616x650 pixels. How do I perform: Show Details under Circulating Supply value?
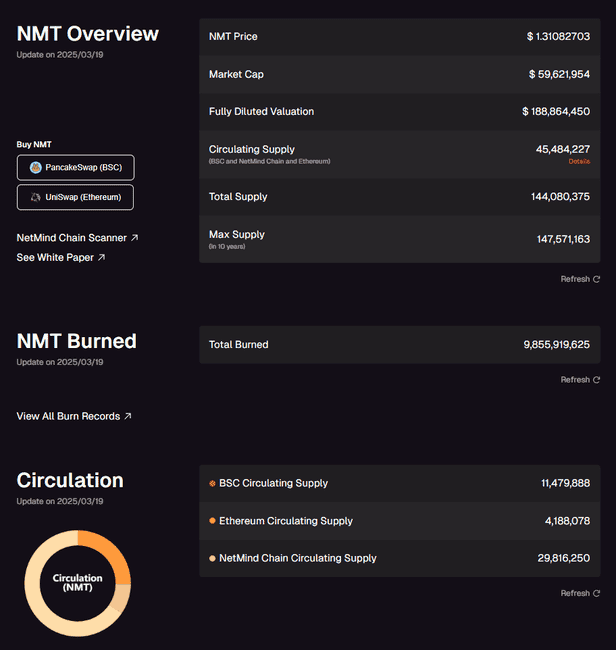click(x=579, y=161)
